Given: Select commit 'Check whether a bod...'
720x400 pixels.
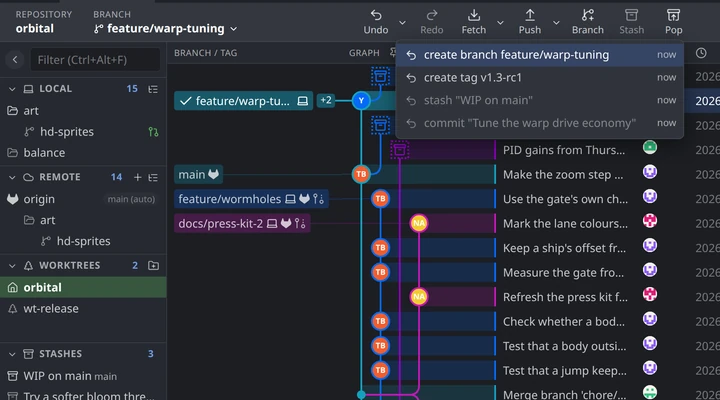Looking at the screenshot, I should click(564, 321).
